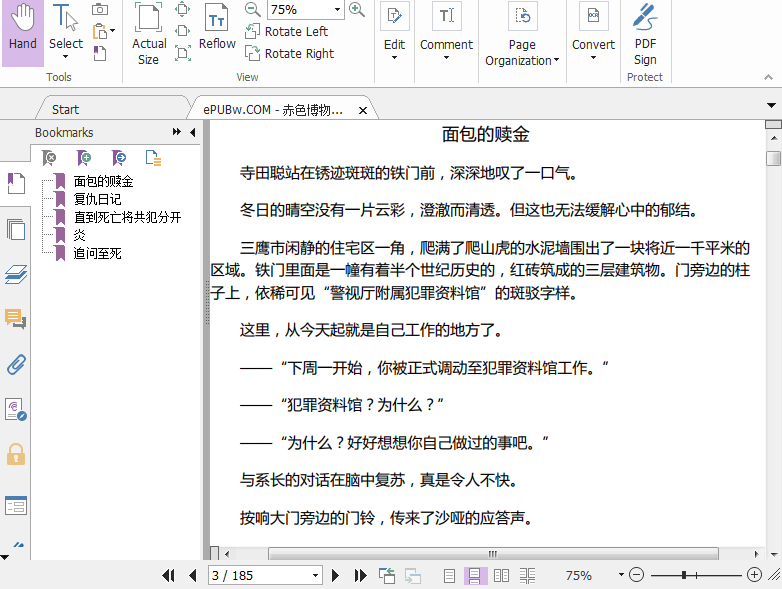Rotate the page right
Viewport: 782px width, 589px height.
pos(289,53)
